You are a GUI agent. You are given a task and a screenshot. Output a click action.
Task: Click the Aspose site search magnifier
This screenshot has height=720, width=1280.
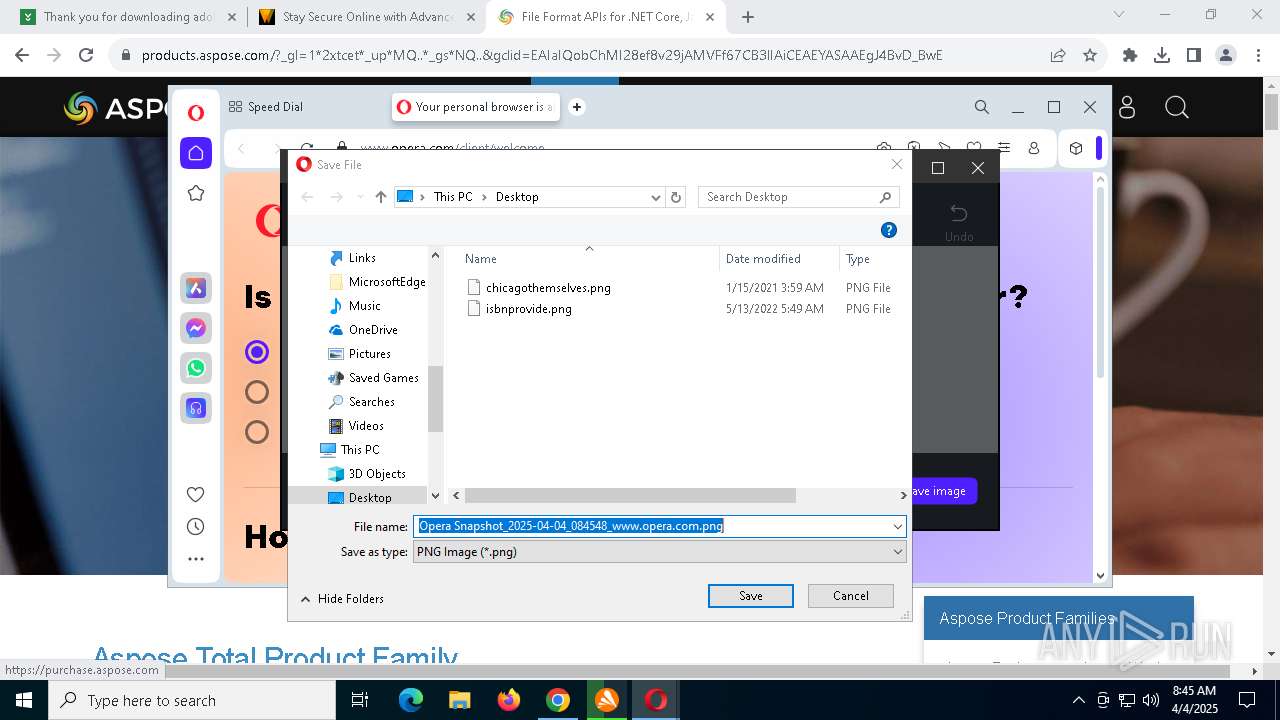pos(1177,107)
